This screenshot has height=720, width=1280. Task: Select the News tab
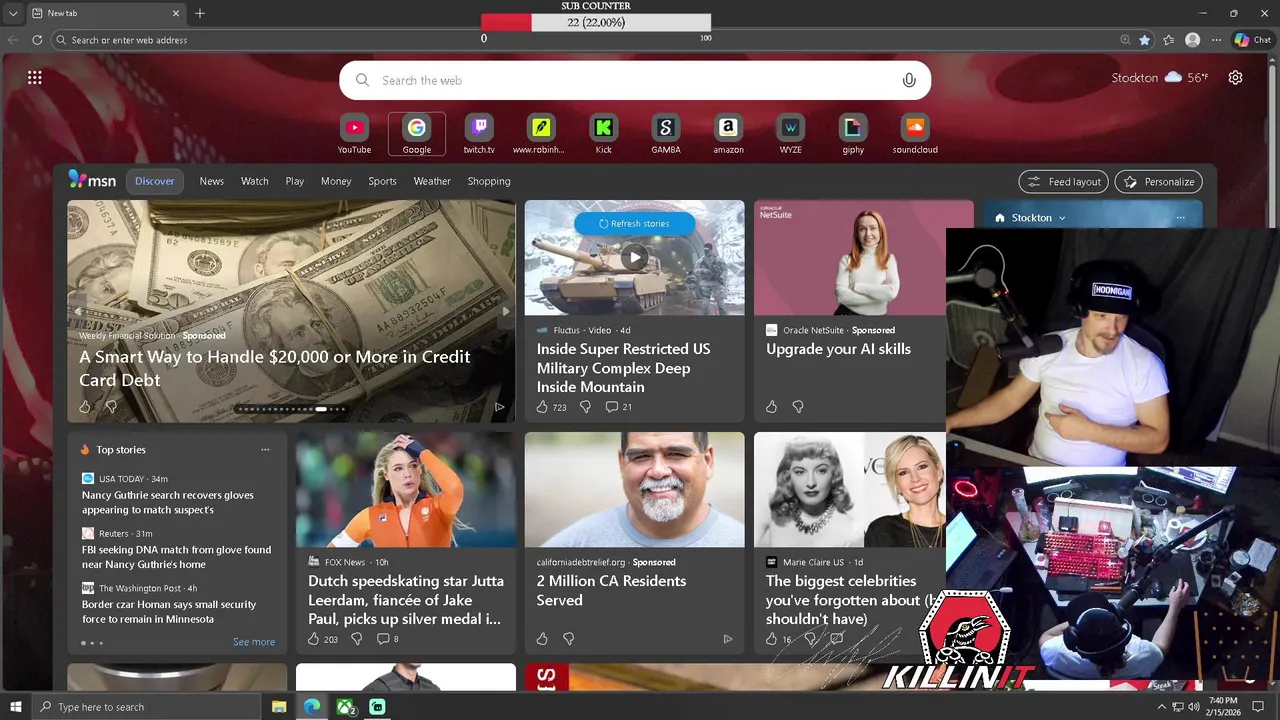click(x=212, y=181)
